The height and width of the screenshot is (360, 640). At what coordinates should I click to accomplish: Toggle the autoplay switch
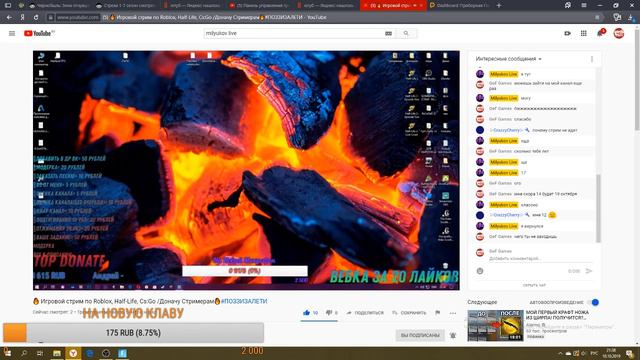[593, 302]
